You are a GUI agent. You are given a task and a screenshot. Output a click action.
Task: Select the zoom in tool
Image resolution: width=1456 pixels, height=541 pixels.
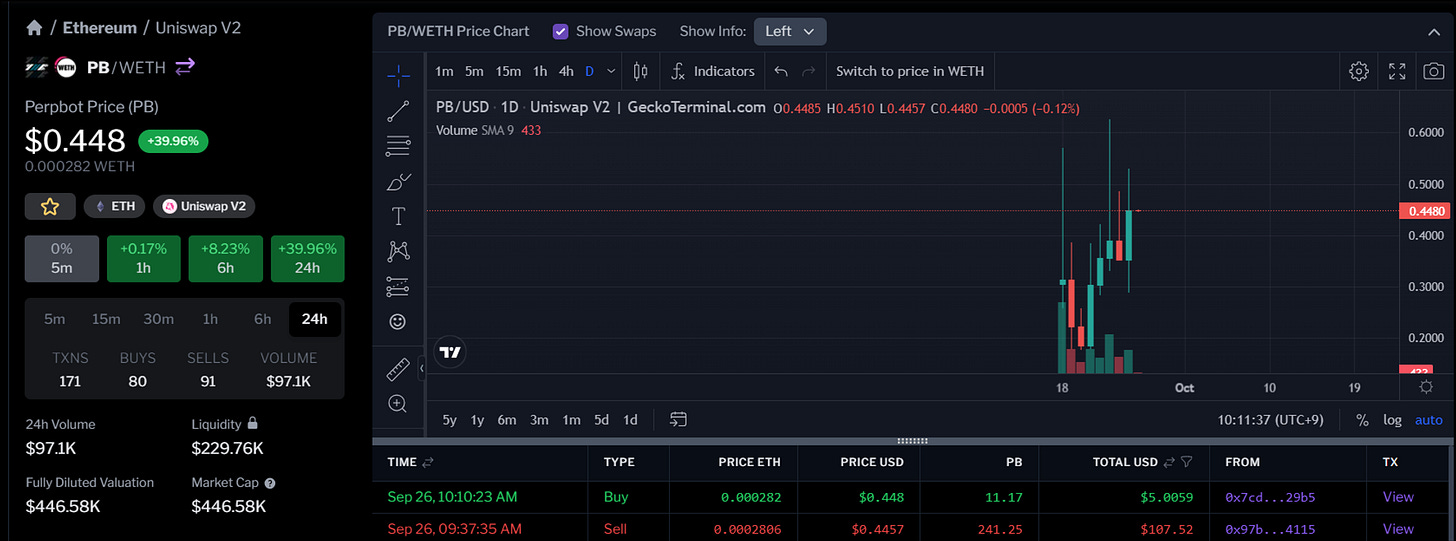pyautogui.click(x=398, y=404)
